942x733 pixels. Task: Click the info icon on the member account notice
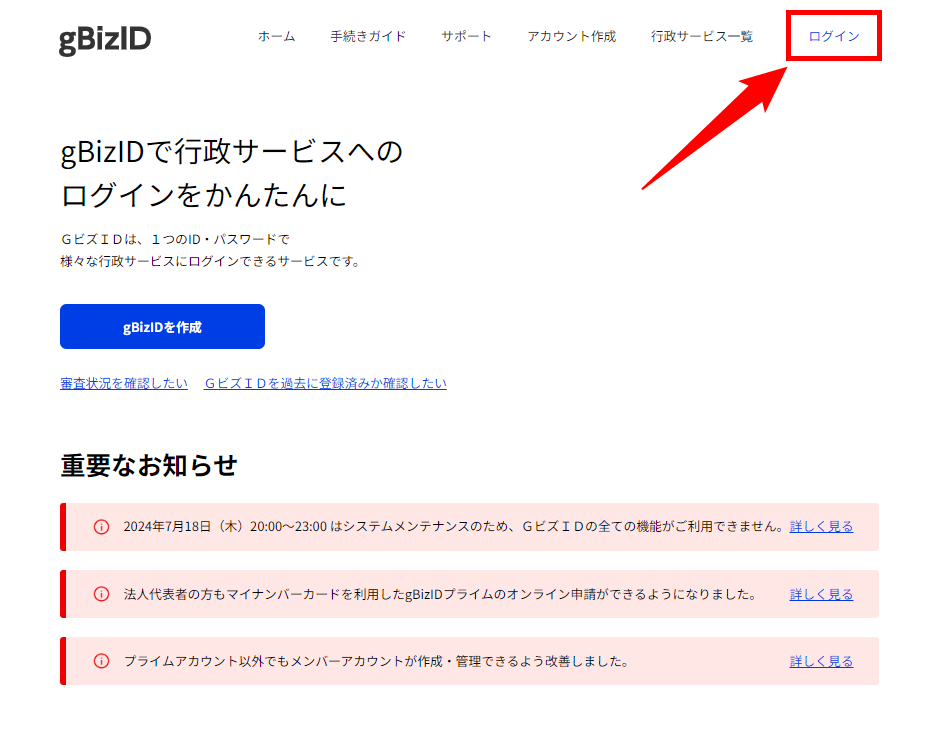click(101, 661)
